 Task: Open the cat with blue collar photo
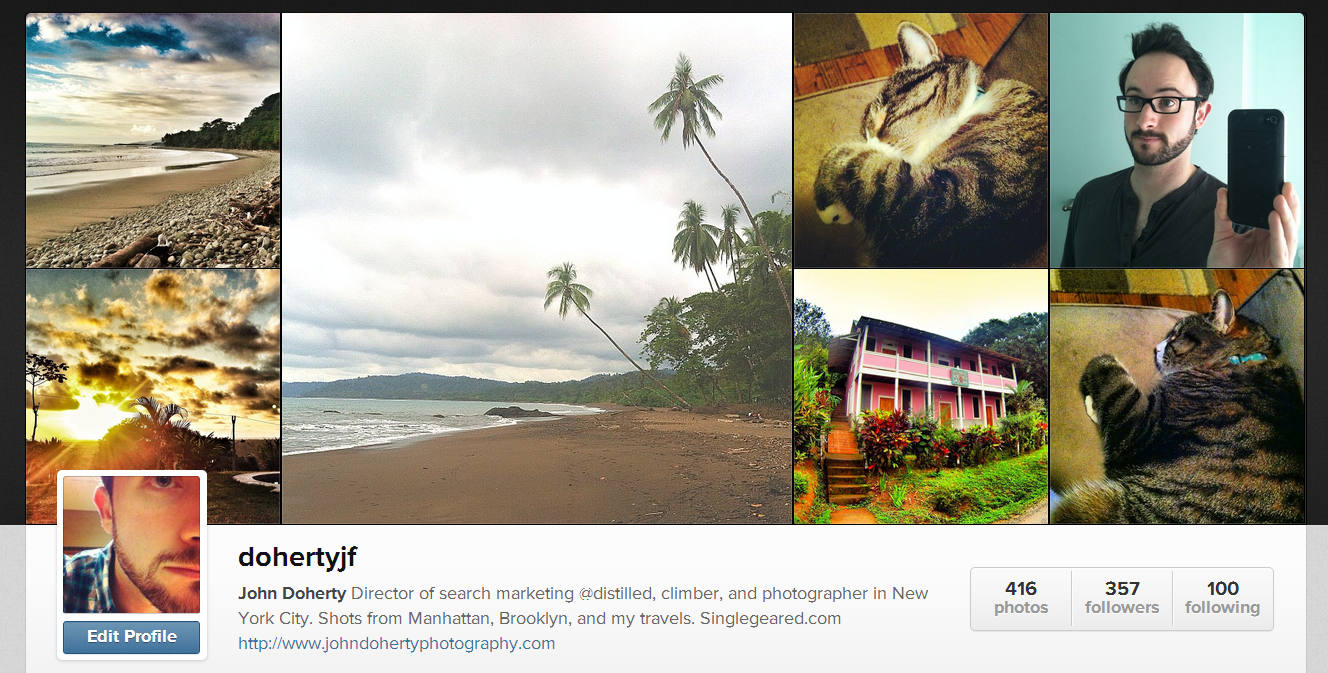(1177, 396)
